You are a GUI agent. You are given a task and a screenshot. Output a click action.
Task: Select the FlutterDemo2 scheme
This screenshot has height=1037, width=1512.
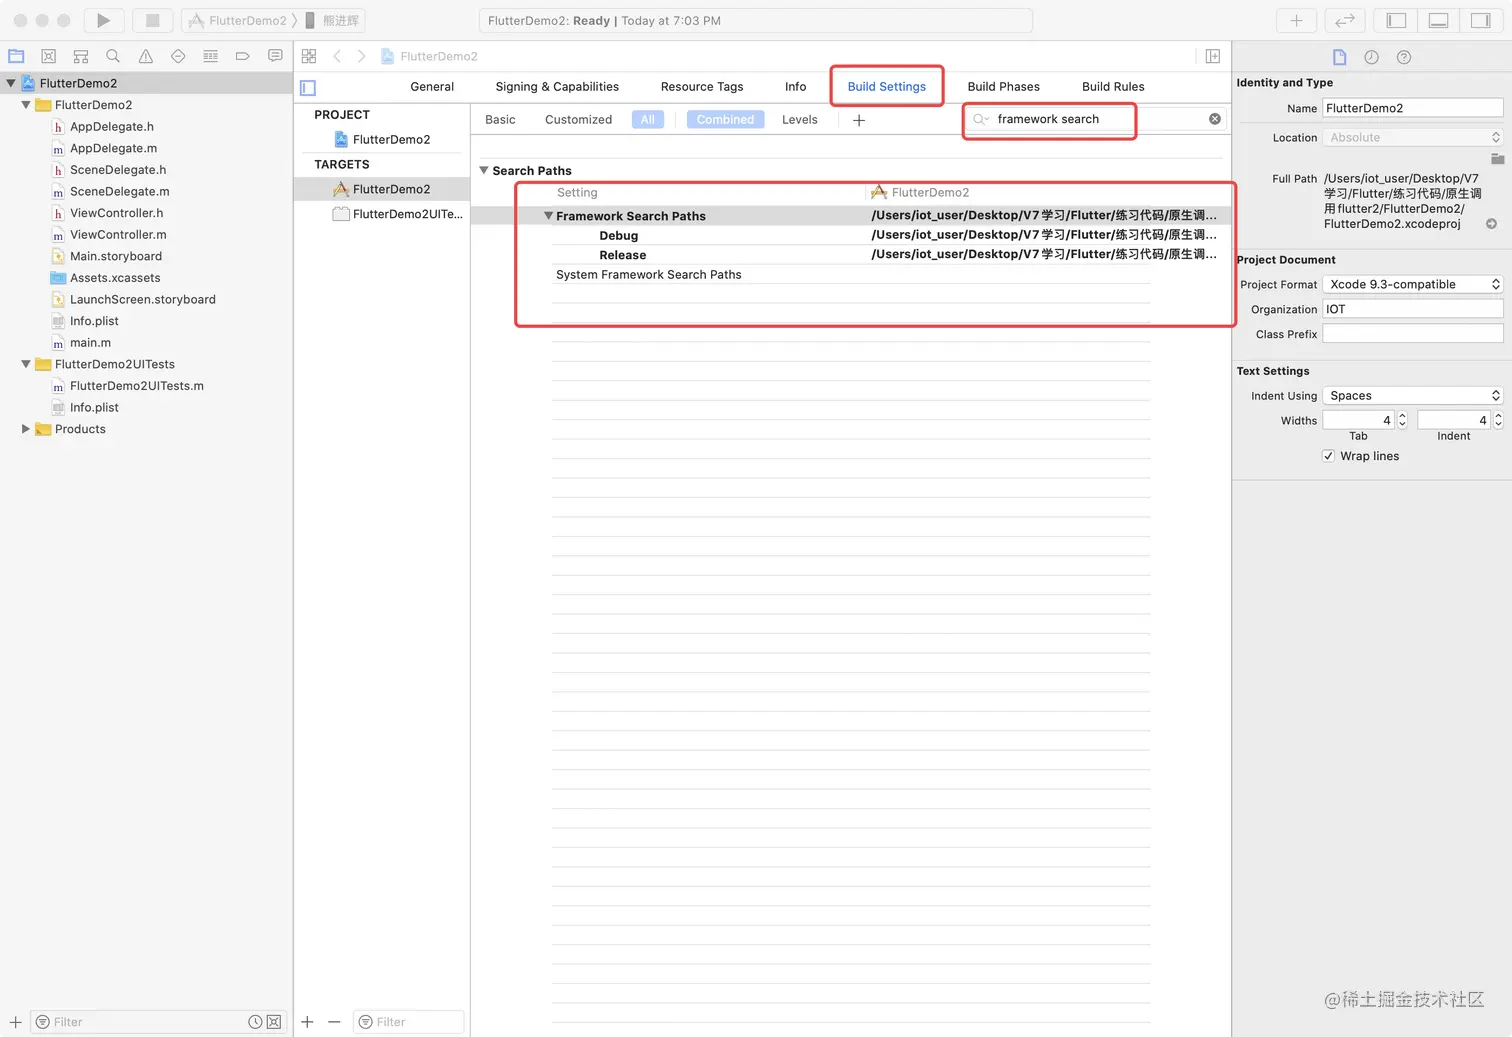241,20
